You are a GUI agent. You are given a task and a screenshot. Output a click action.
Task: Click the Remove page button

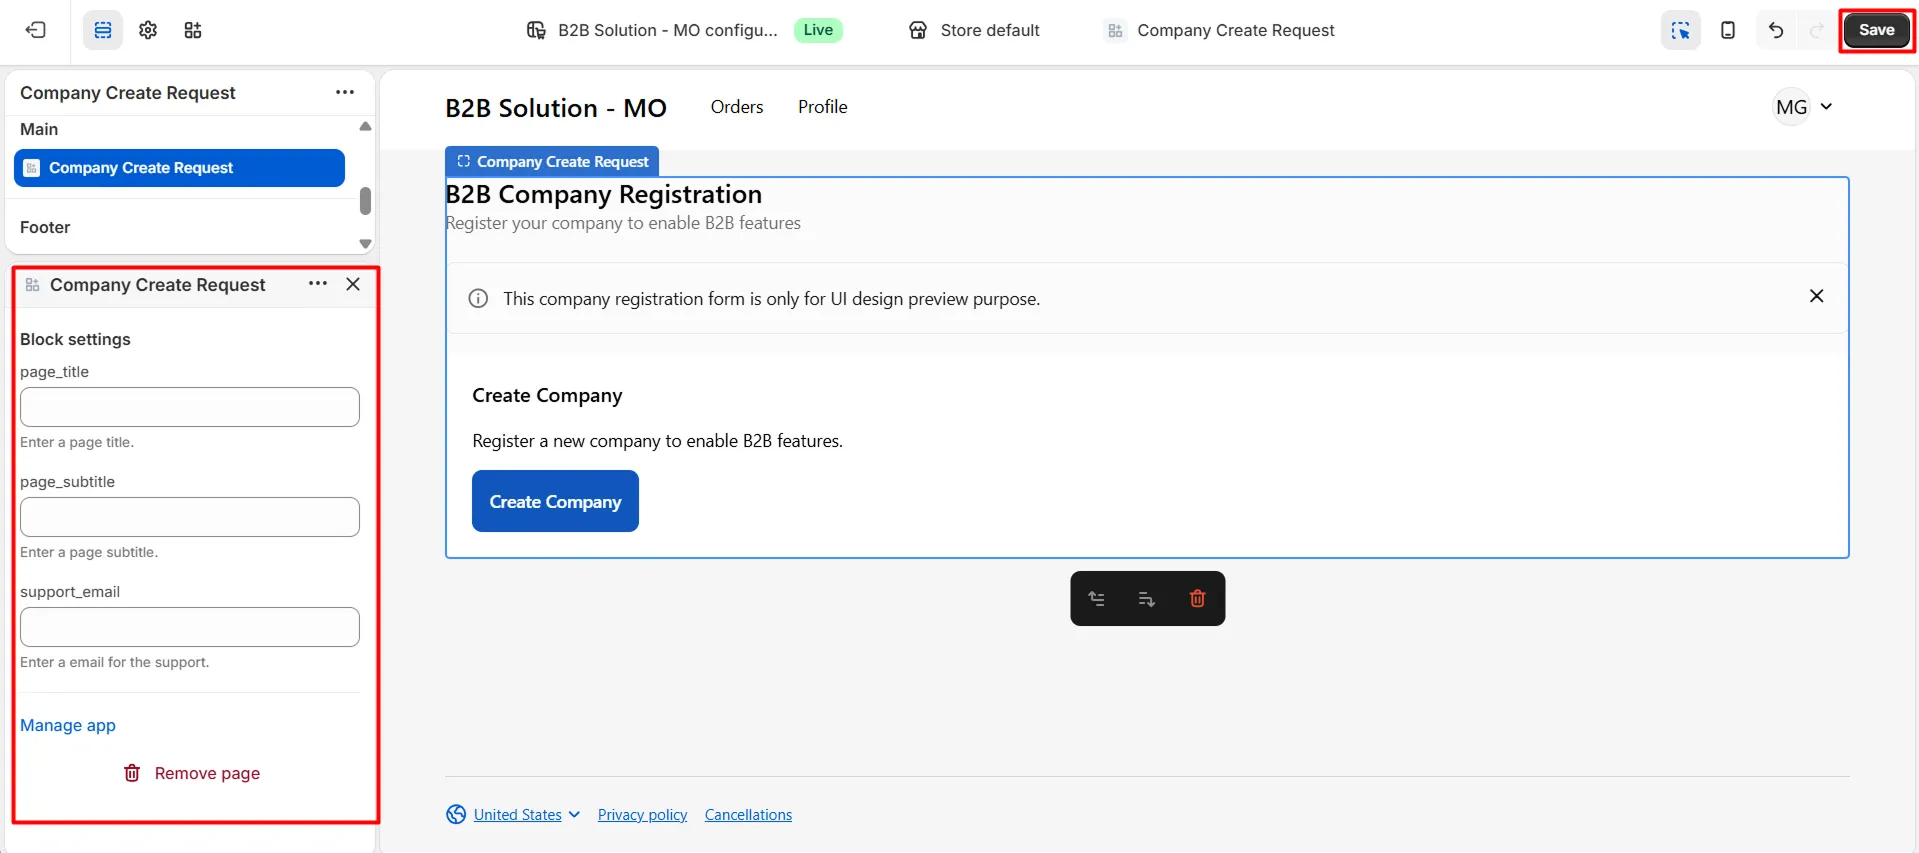click(191, 773)
